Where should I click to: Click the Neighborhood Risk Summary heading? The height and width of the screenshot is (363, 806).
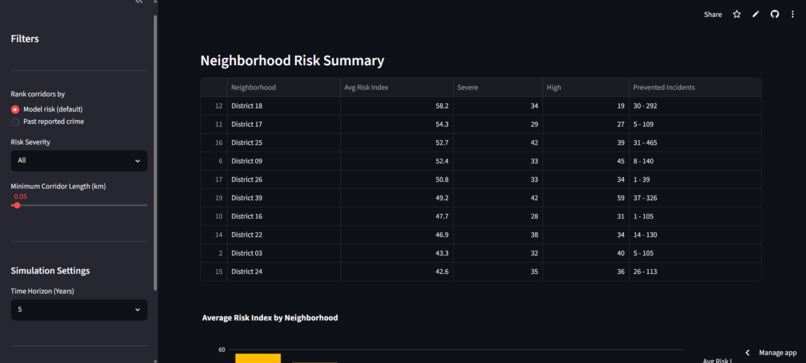tap(292, 61)
